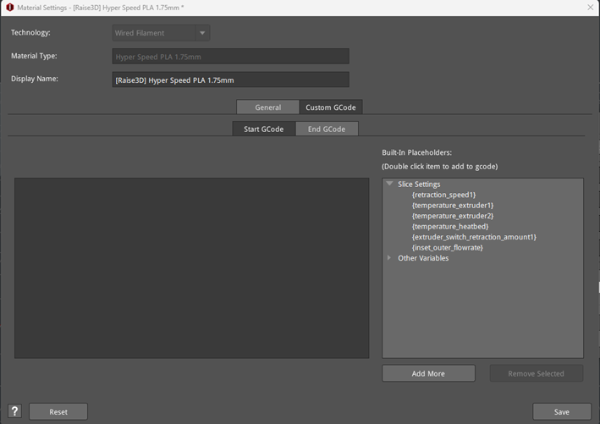Open the Technology dropdown
The image size is (600, 424).
pyautogui.click(x=161, y=33)
